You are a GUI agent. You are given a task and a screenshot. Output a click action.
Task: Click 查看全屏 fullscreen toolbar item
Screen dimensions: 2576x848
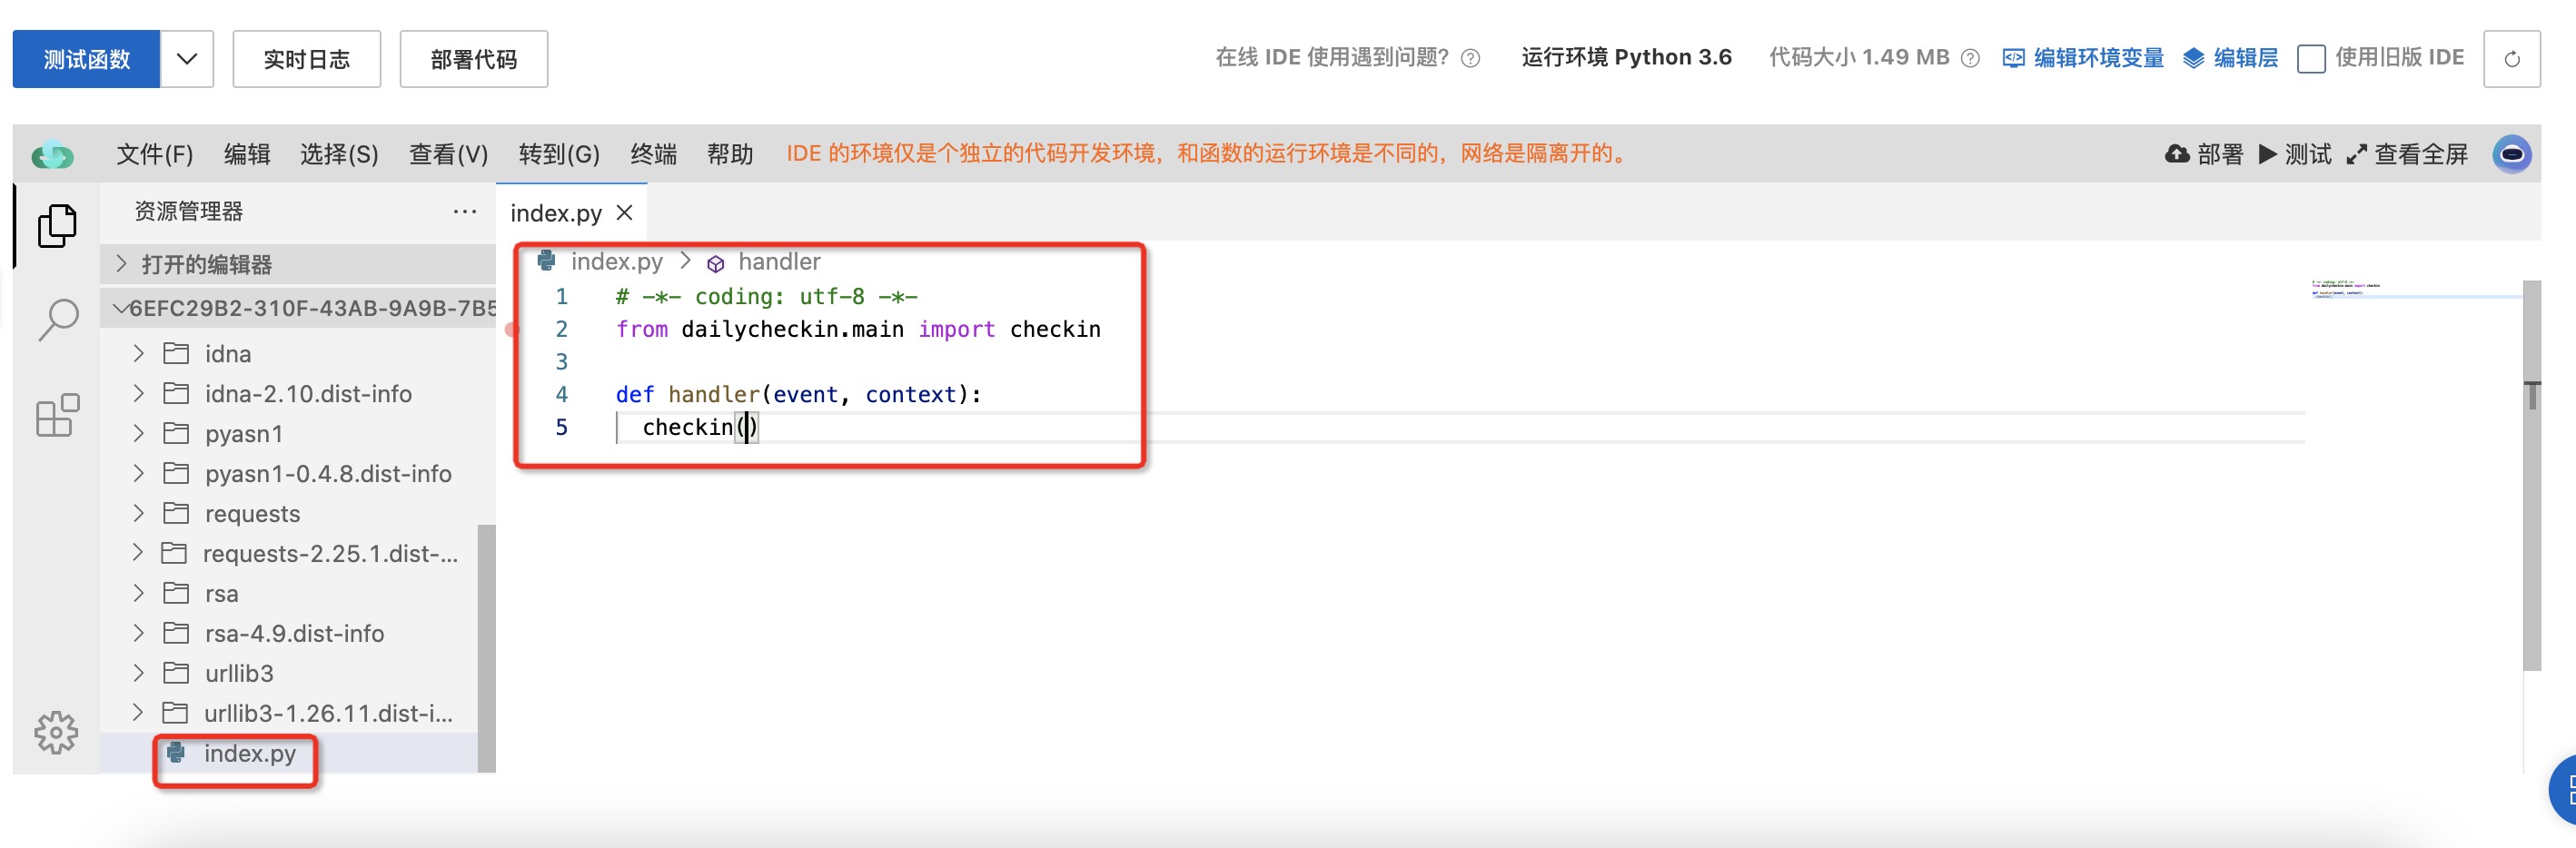2407,154
